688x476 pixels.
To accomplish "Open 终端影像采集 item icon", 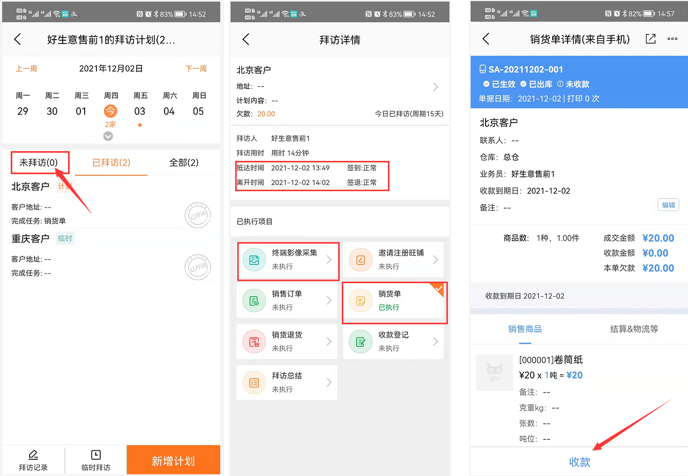I will (x=254, y=260).
